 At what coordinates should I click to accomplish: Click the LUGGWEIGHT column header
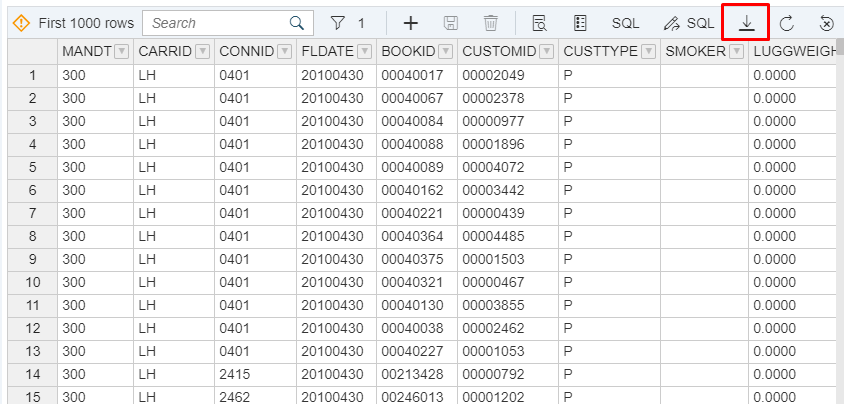coord(794,52)
